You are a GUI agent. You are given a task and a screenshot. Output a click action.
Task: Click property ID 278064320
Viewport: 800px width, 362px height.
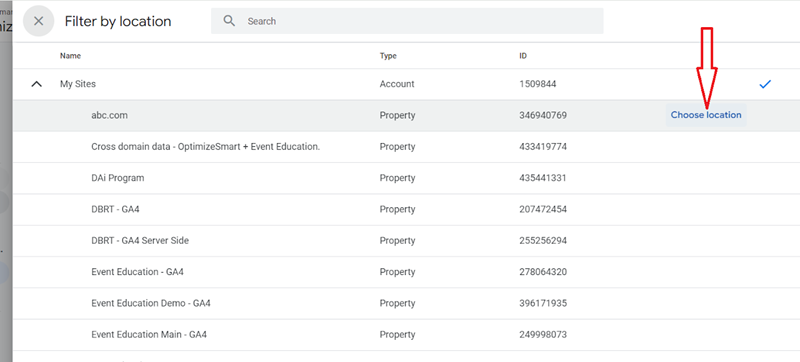pyautogui.click(x=543, y=272)
